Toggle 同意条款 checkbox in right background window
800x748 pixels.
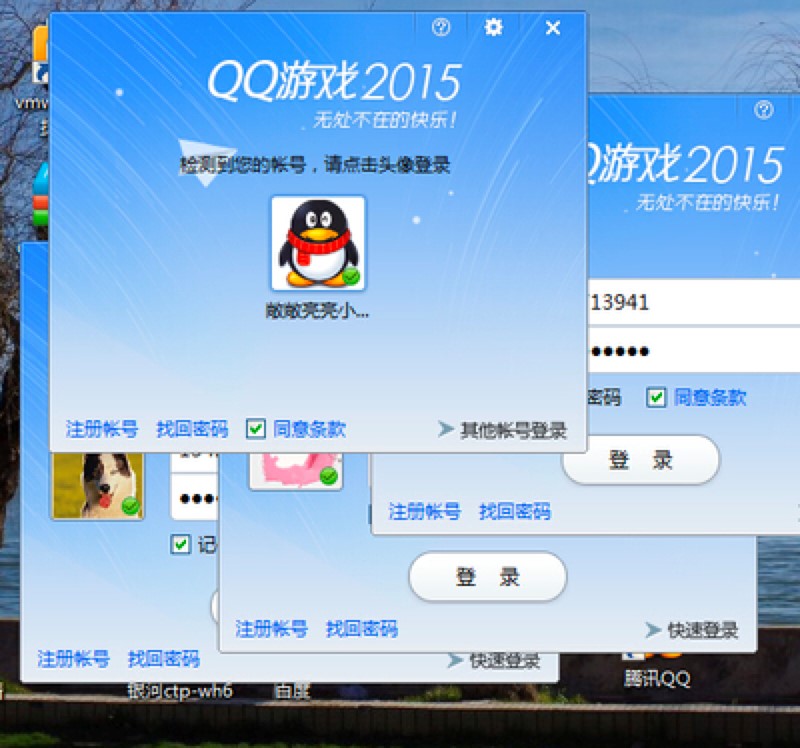[x=656, y=397]
